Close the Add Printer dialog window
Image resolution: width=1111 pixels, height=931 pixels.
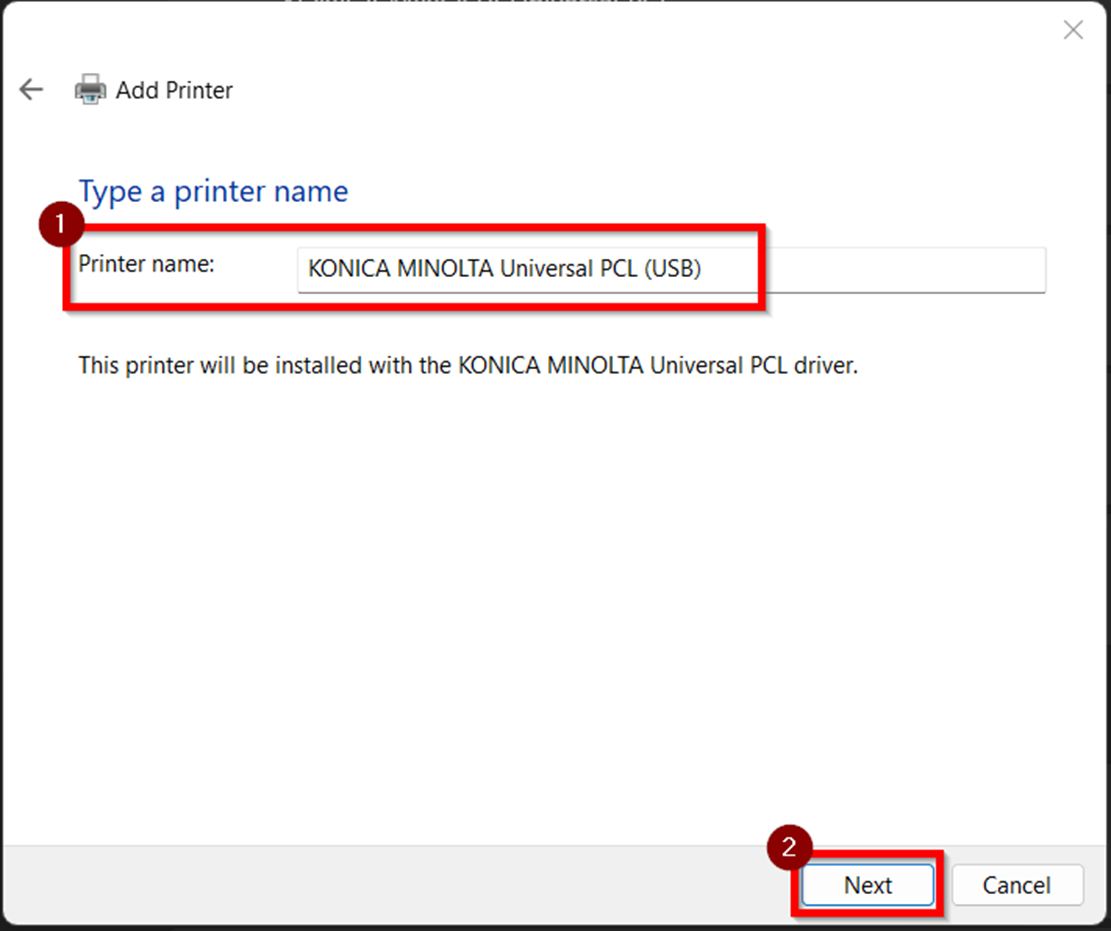point(1073,30)
